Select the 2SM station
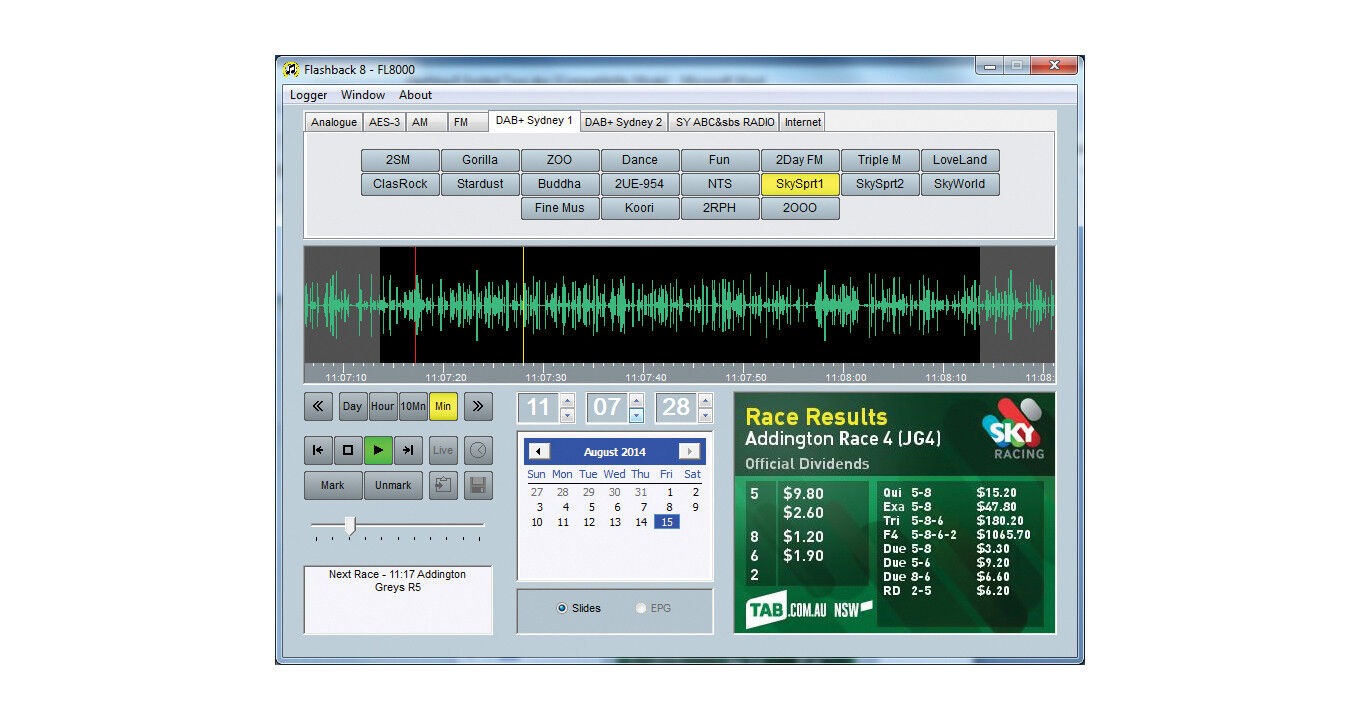This screenshot has height=720, width=1360. coord(400,160)
